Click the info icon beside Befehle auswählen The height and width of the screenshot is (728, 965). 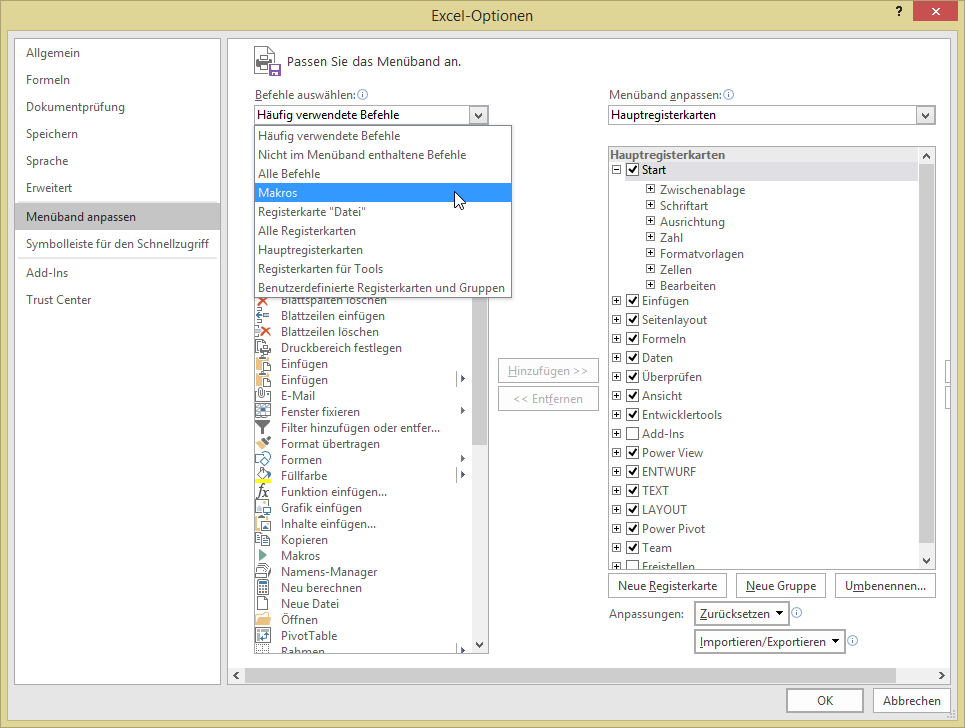click(x=362, y=95)
